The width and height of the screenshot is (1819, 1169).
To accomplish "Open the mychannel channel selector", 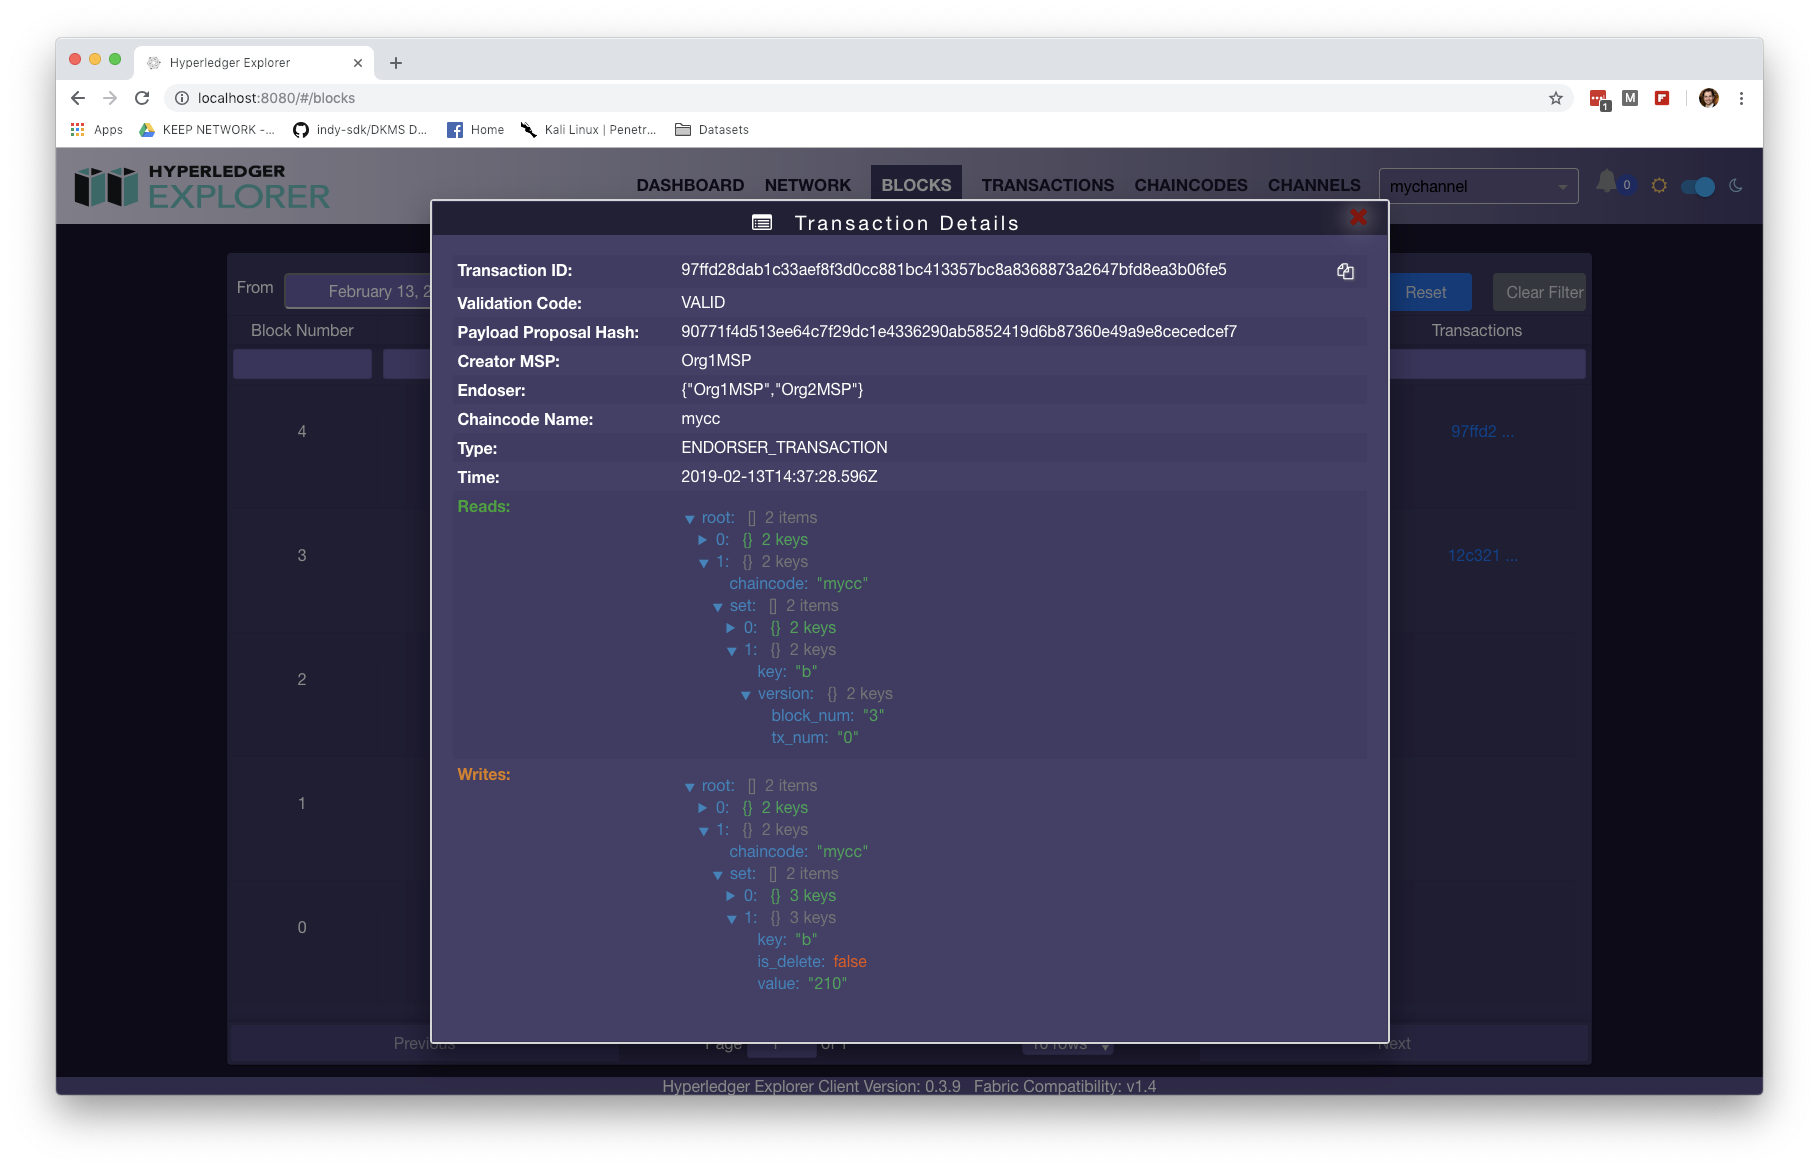I will 1478,186.
